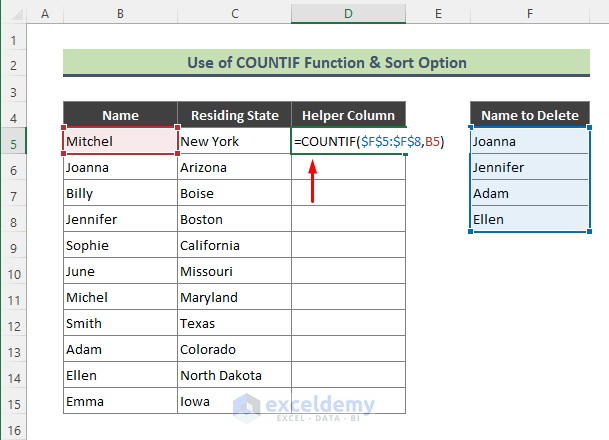Screen dimensions: 609x440
Task: Click the empty helper cell beside Arizona
Action: pos(348,168)
